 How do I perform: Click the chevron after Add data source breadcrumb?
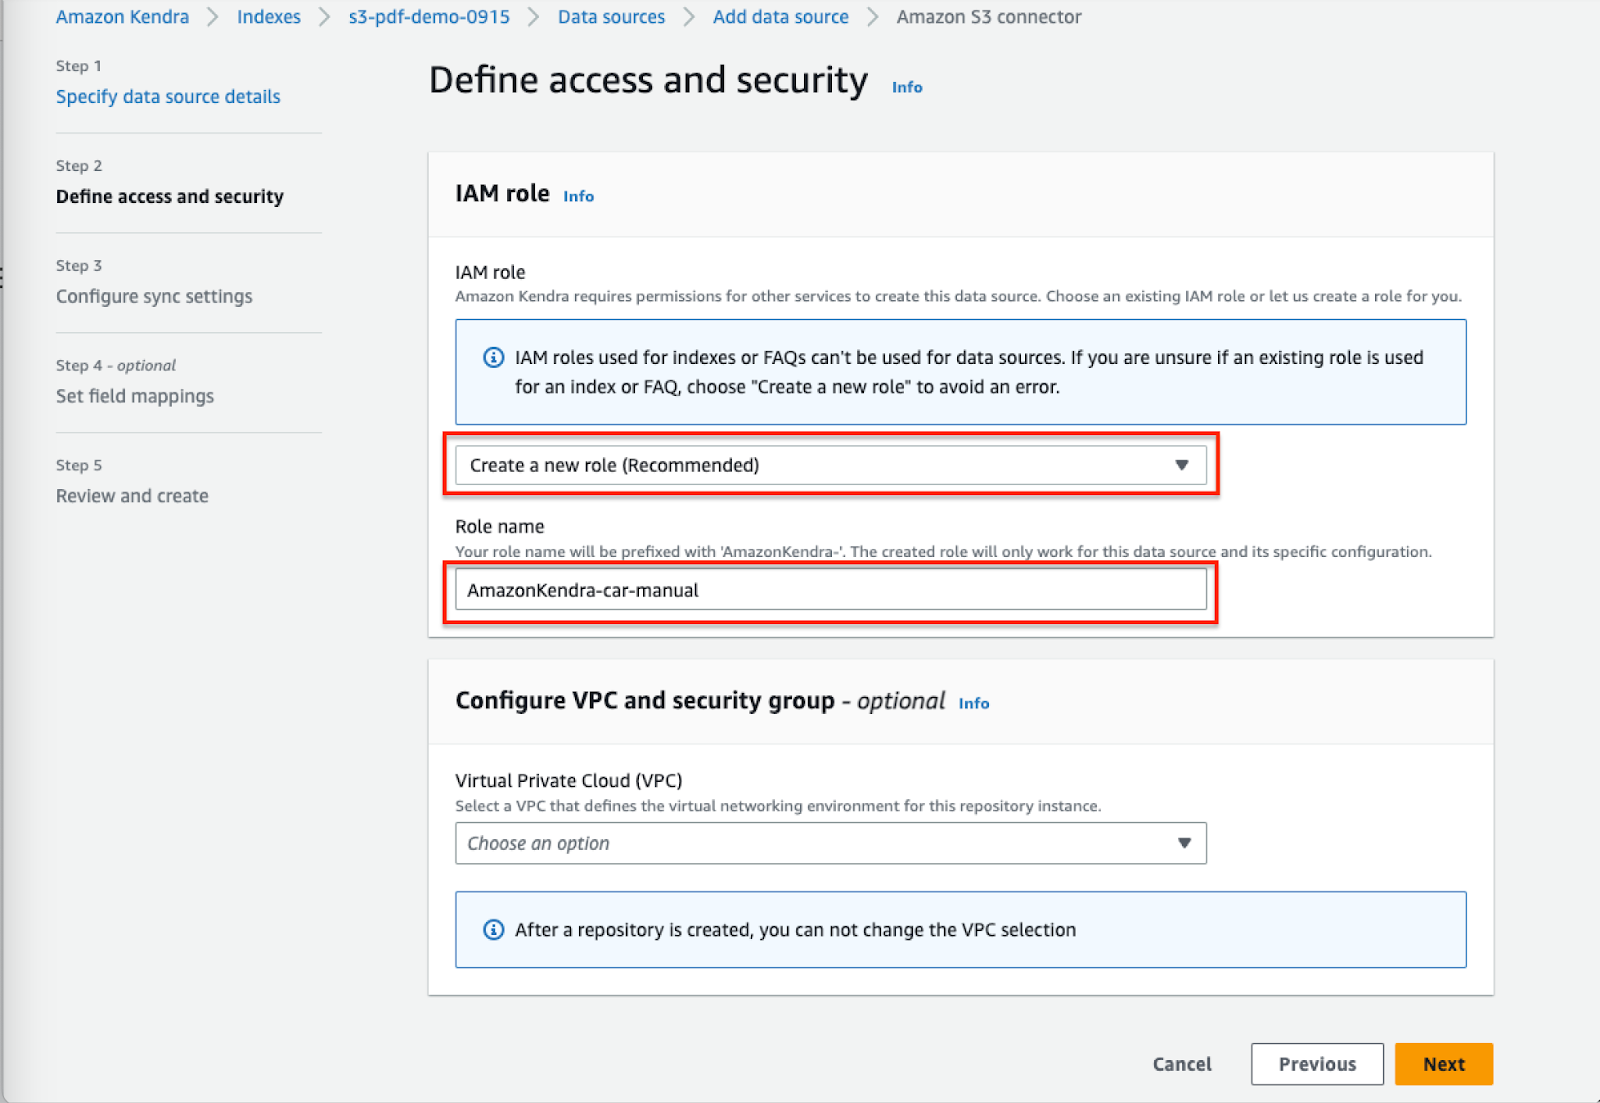click(873, 17)
